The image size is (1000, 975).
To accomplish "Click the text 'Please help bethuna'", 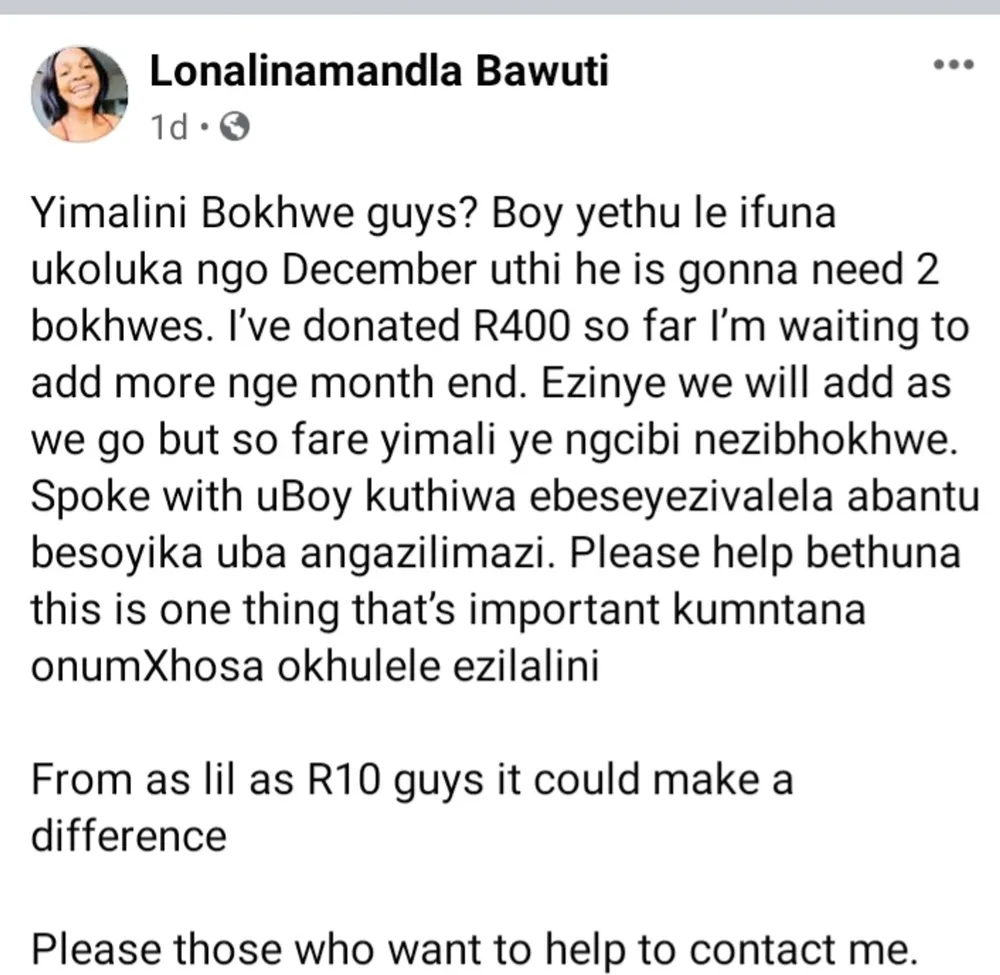I will pos(765,552).
